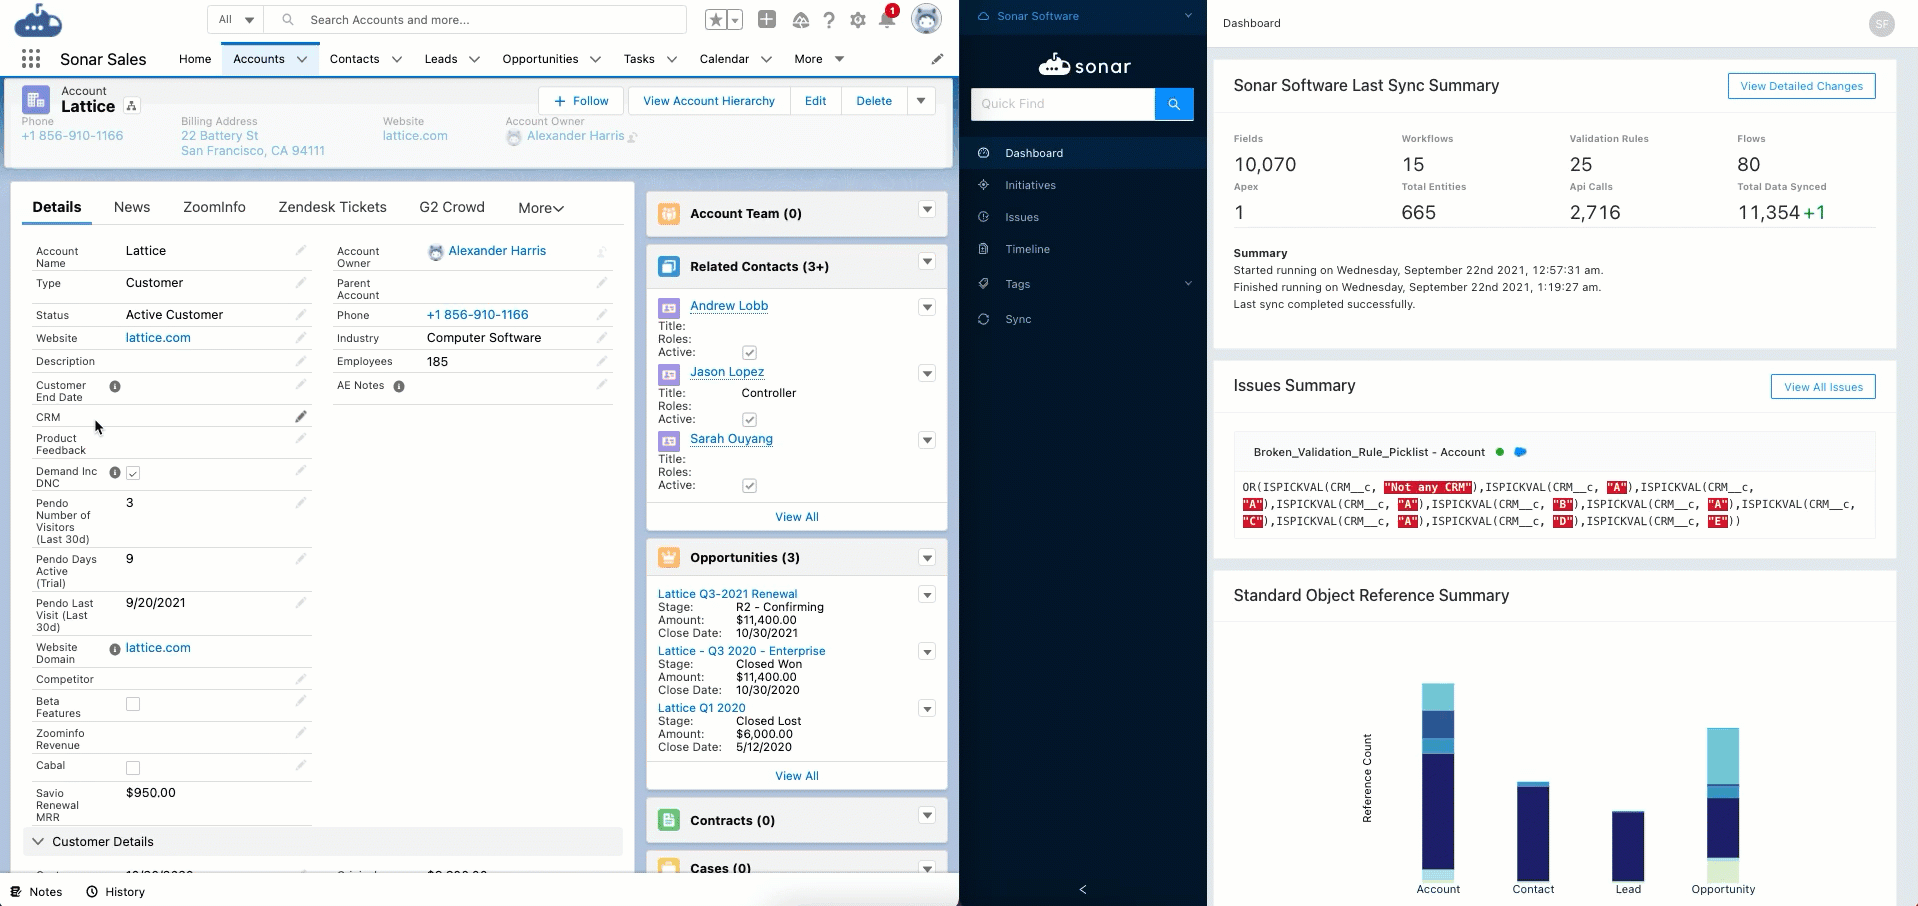
Task: Open the search scope All dropdown
Action: coord(236,19)
